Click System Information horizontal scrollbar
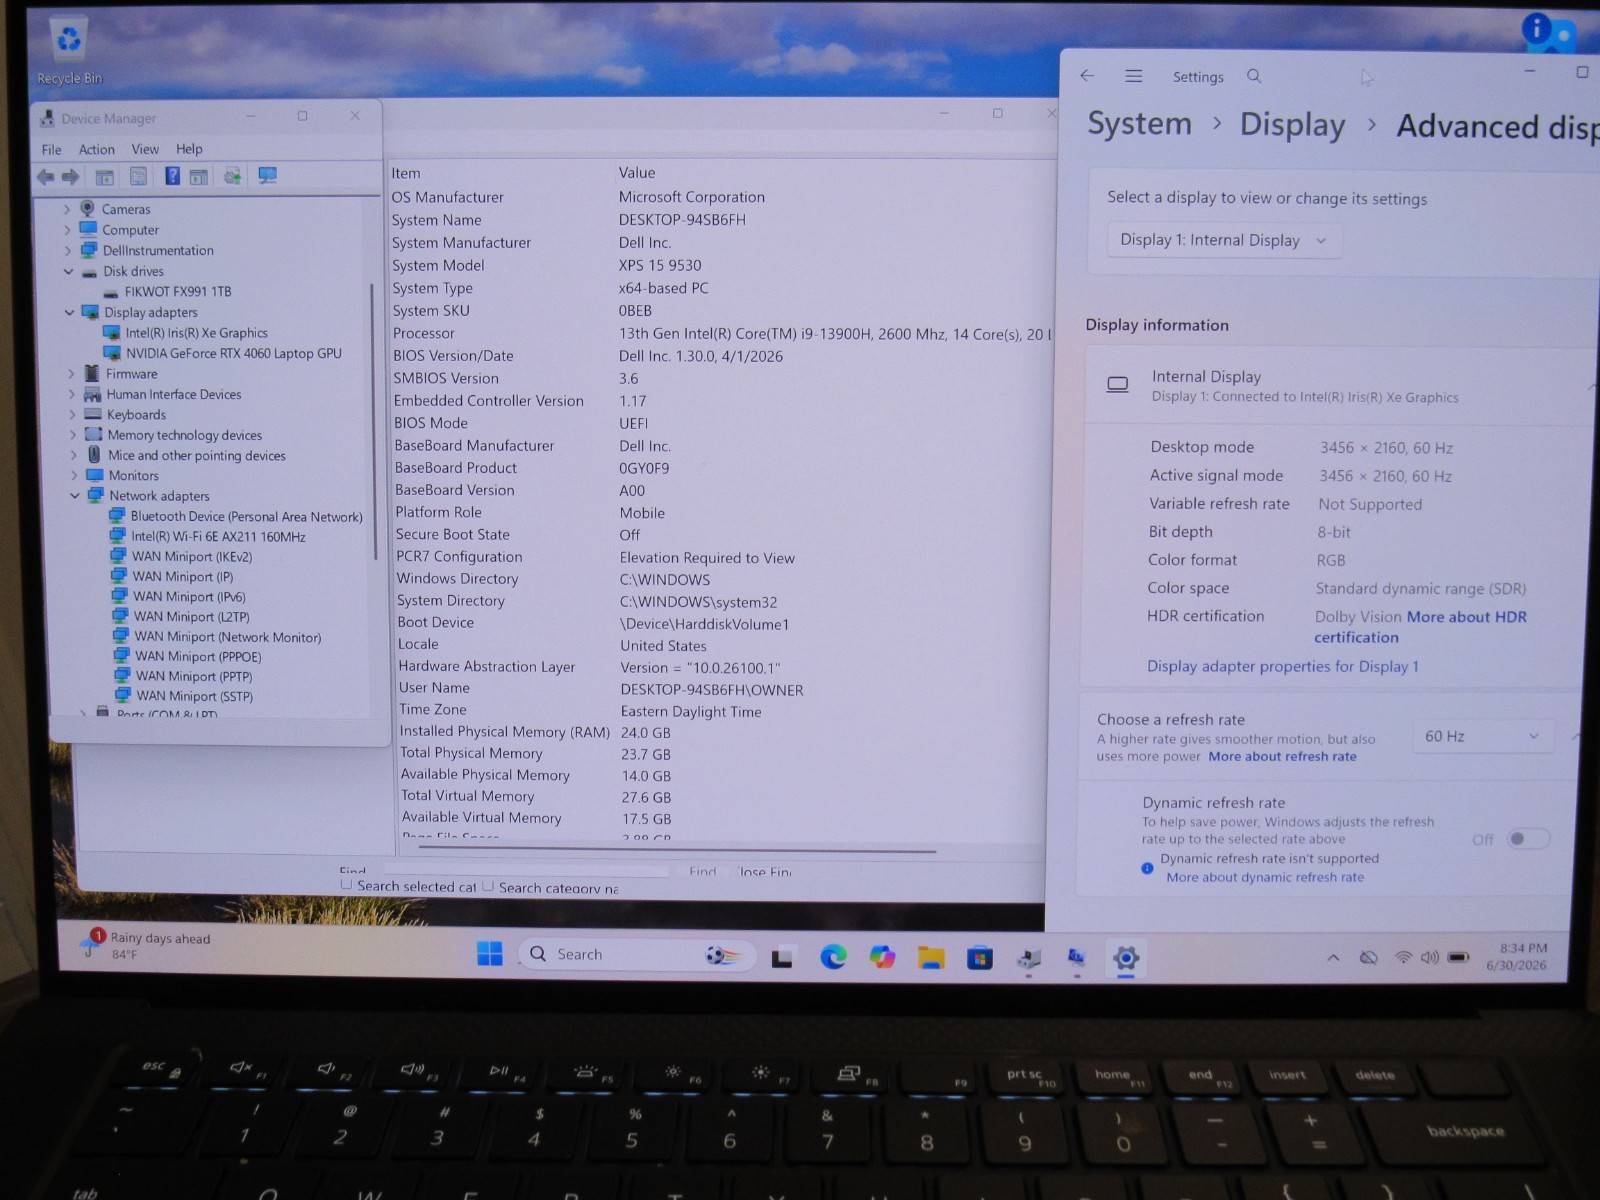 (677, 850)
